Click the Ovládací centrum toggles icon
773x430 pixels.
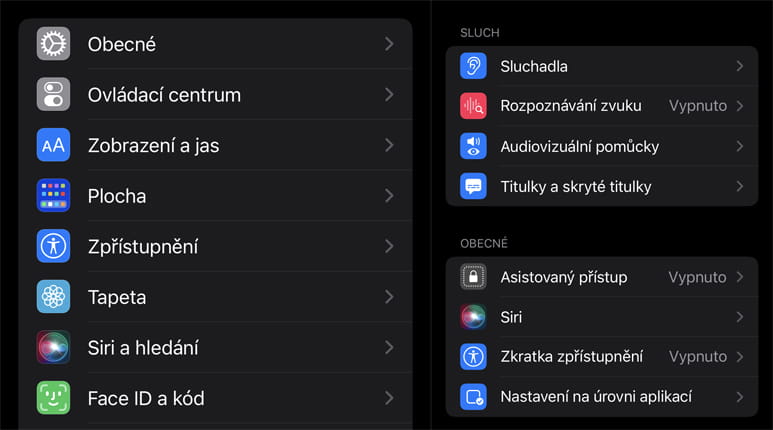pos(53,95)
